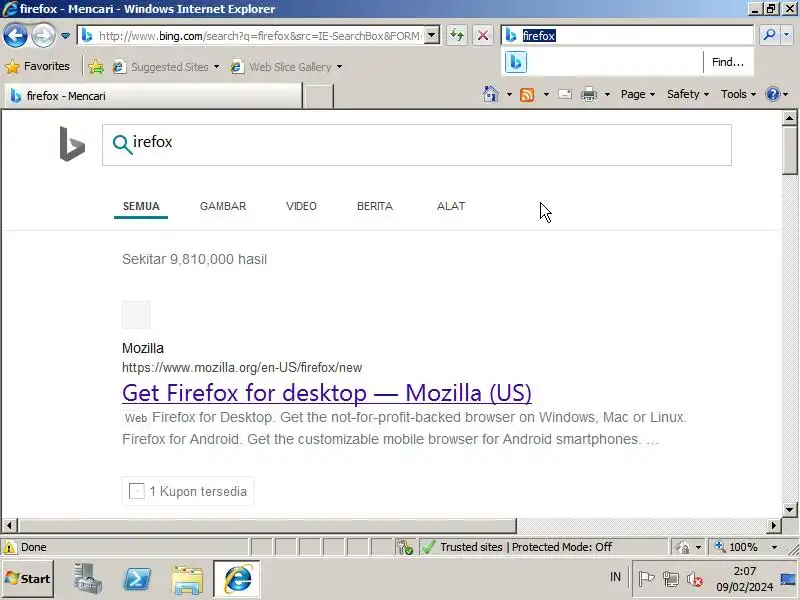
Task: Click the add-ons manage icon in status bar
Action: tap(405, 547)
